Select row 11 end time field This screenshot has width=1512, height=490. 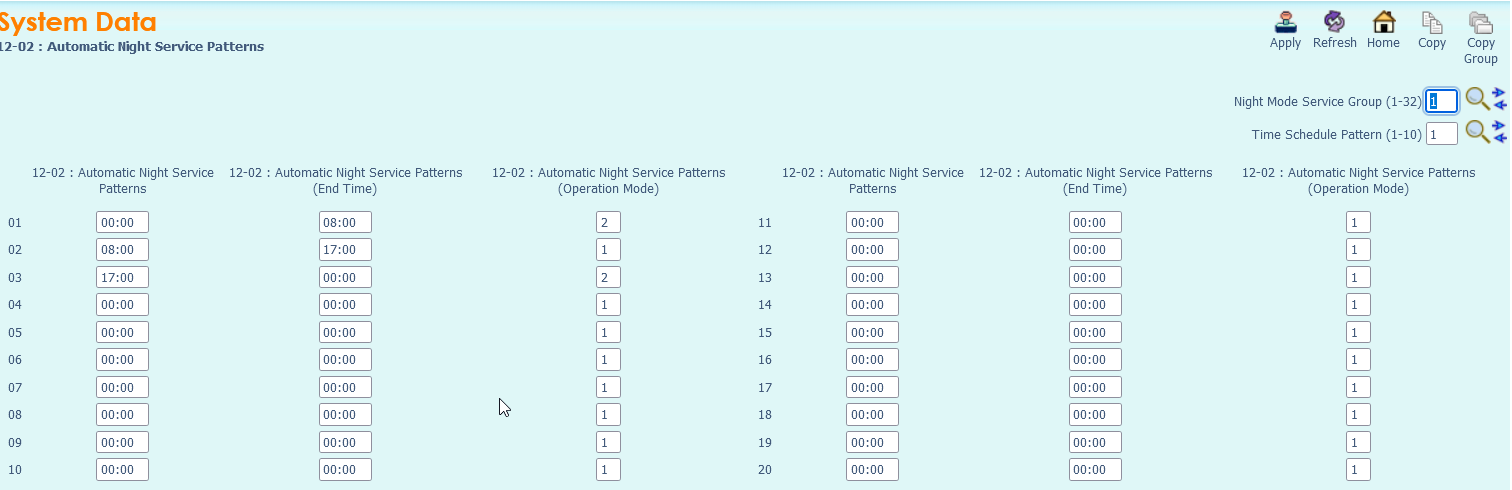[x=1095, y=222]
